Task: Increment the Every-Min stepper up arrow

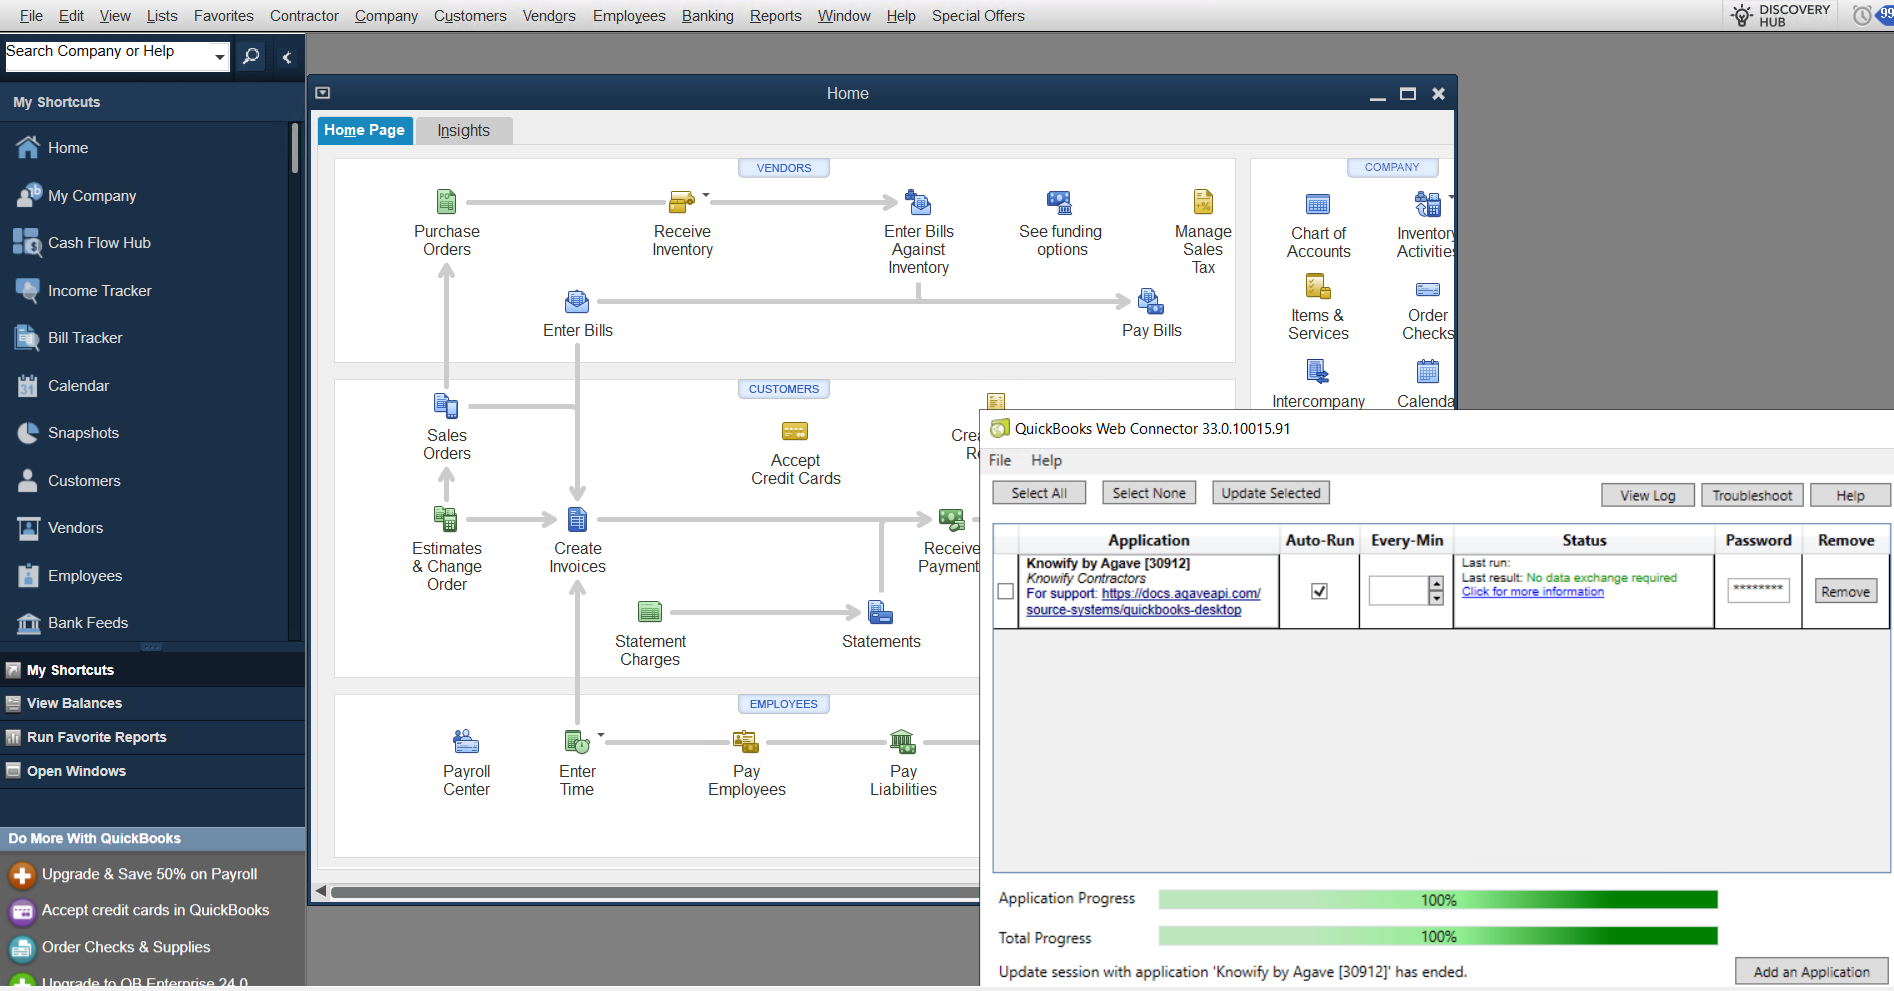Action: [1438, 585]
